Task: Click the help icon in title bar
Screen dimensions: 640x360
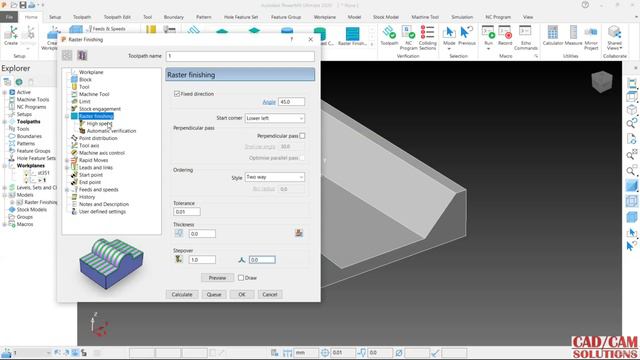Action: 585,5
